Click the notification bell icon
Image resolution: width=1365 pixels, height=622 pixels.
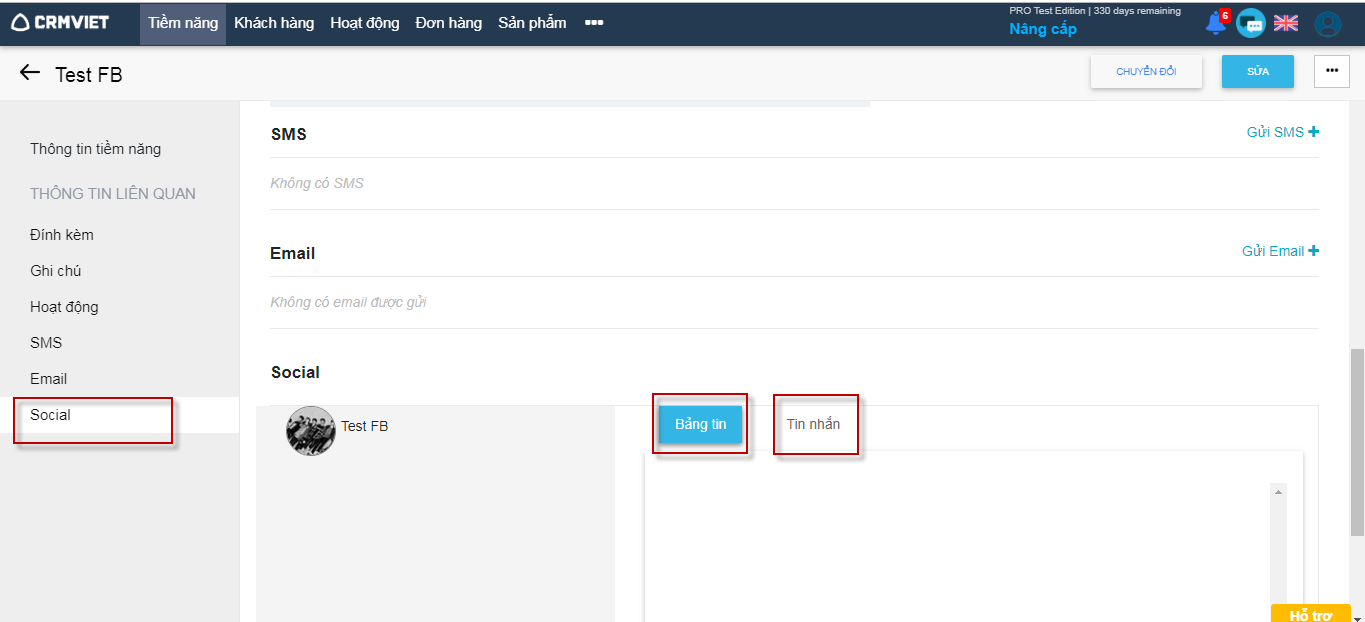click(x=1216, y=24)
